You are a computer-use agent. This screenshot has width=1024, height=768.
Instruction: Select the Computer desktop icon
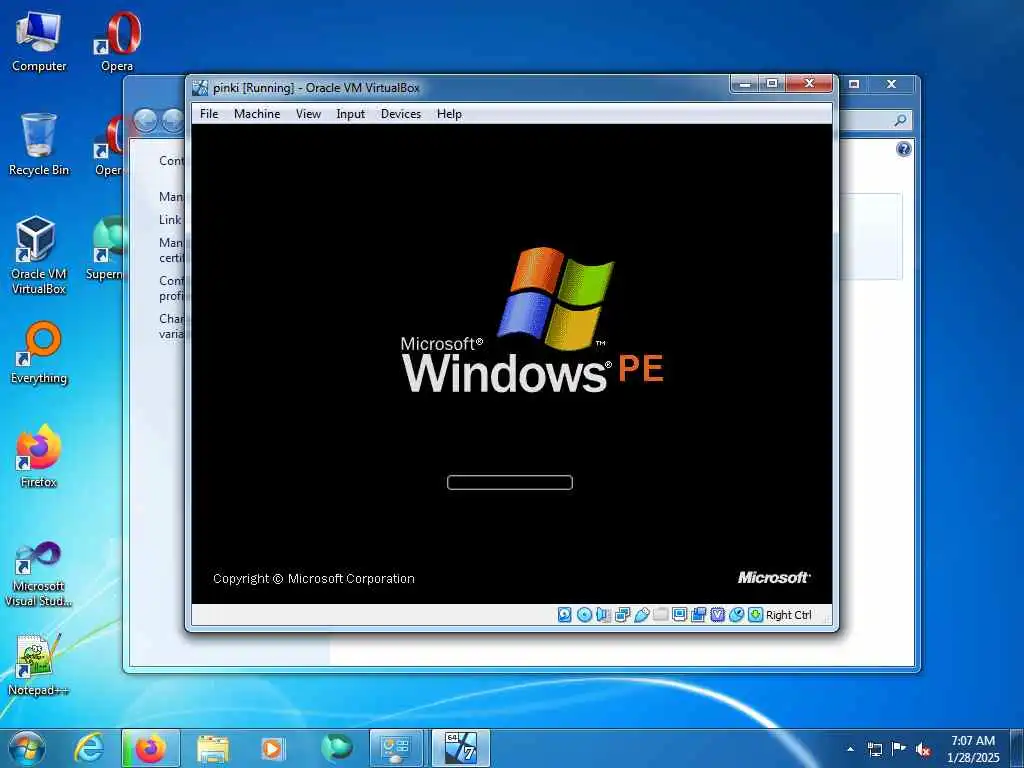pyautogui.click(x=39, y=42)
